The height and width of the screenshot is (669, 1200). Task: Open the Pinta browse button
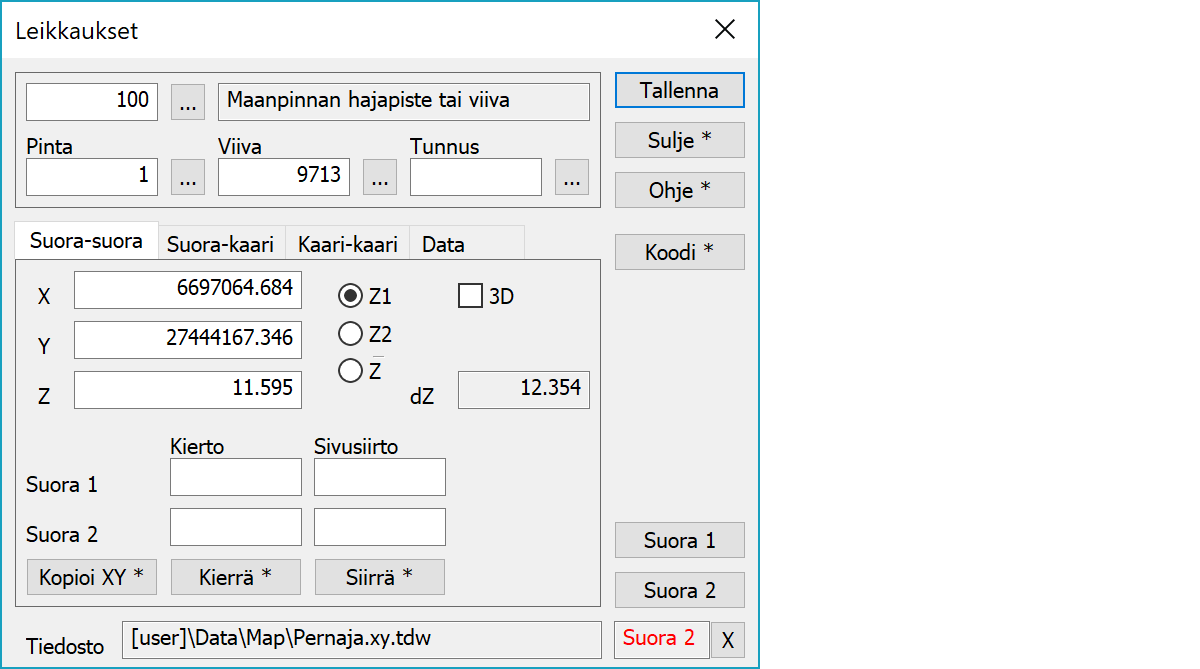click(188, 177)
